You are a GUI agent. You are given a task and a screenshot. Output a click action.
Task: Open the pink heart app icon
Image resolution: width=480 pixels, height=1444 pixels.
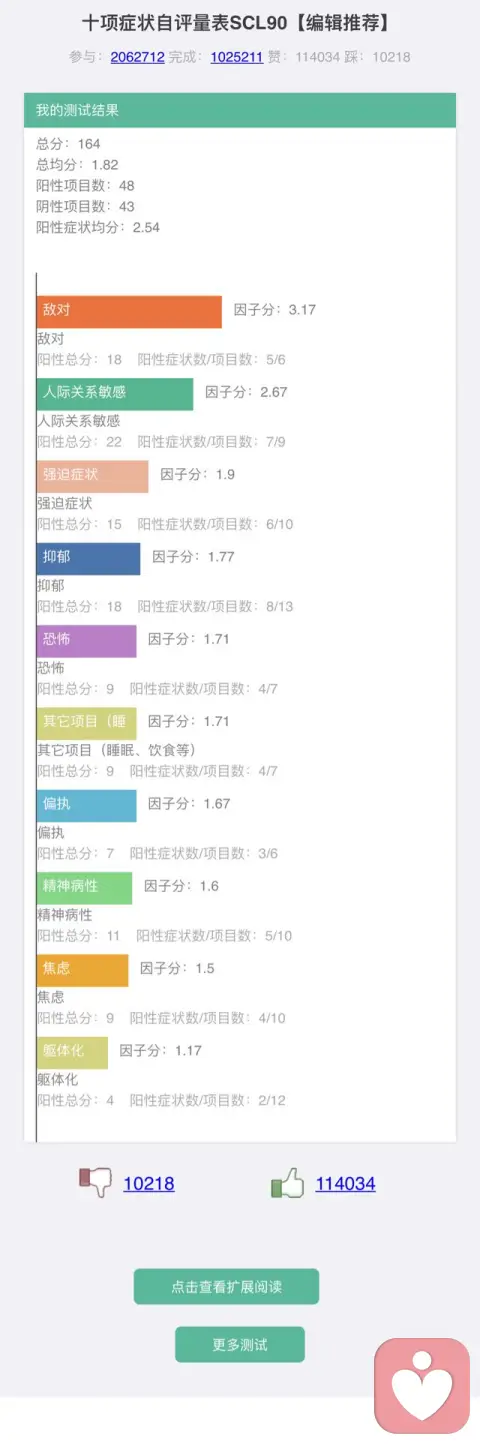coord(422,1386)
